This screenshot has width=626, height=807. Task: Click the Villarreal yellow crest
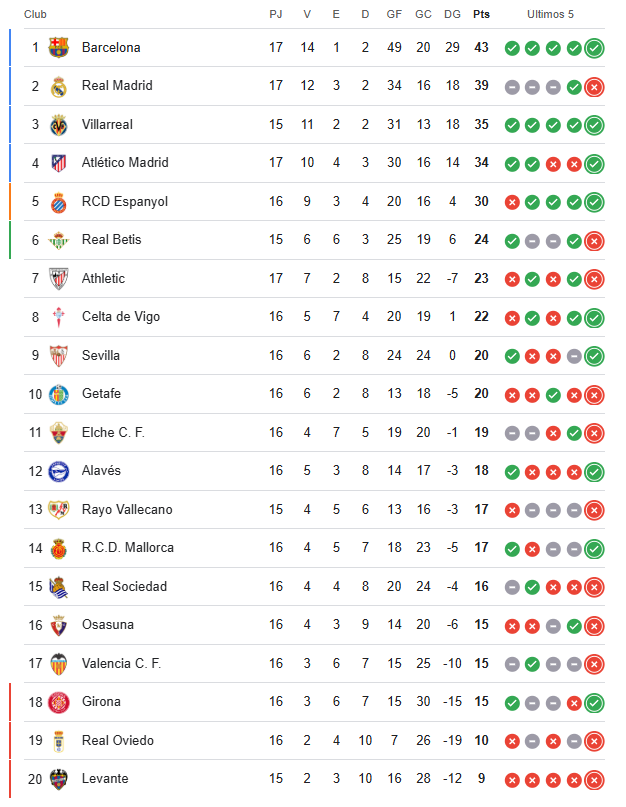[58, 124]
